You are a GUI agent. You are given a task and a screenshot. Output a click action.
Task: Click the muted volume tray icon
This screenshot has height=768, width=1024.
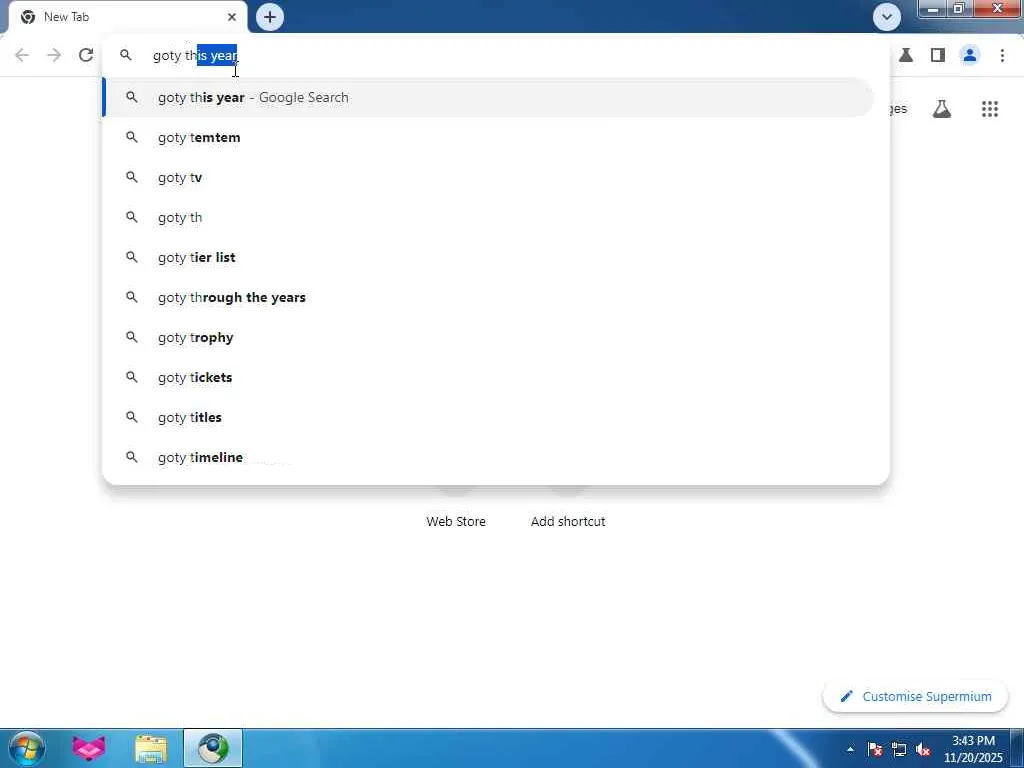pyautogui.click(x=923, y=749)
